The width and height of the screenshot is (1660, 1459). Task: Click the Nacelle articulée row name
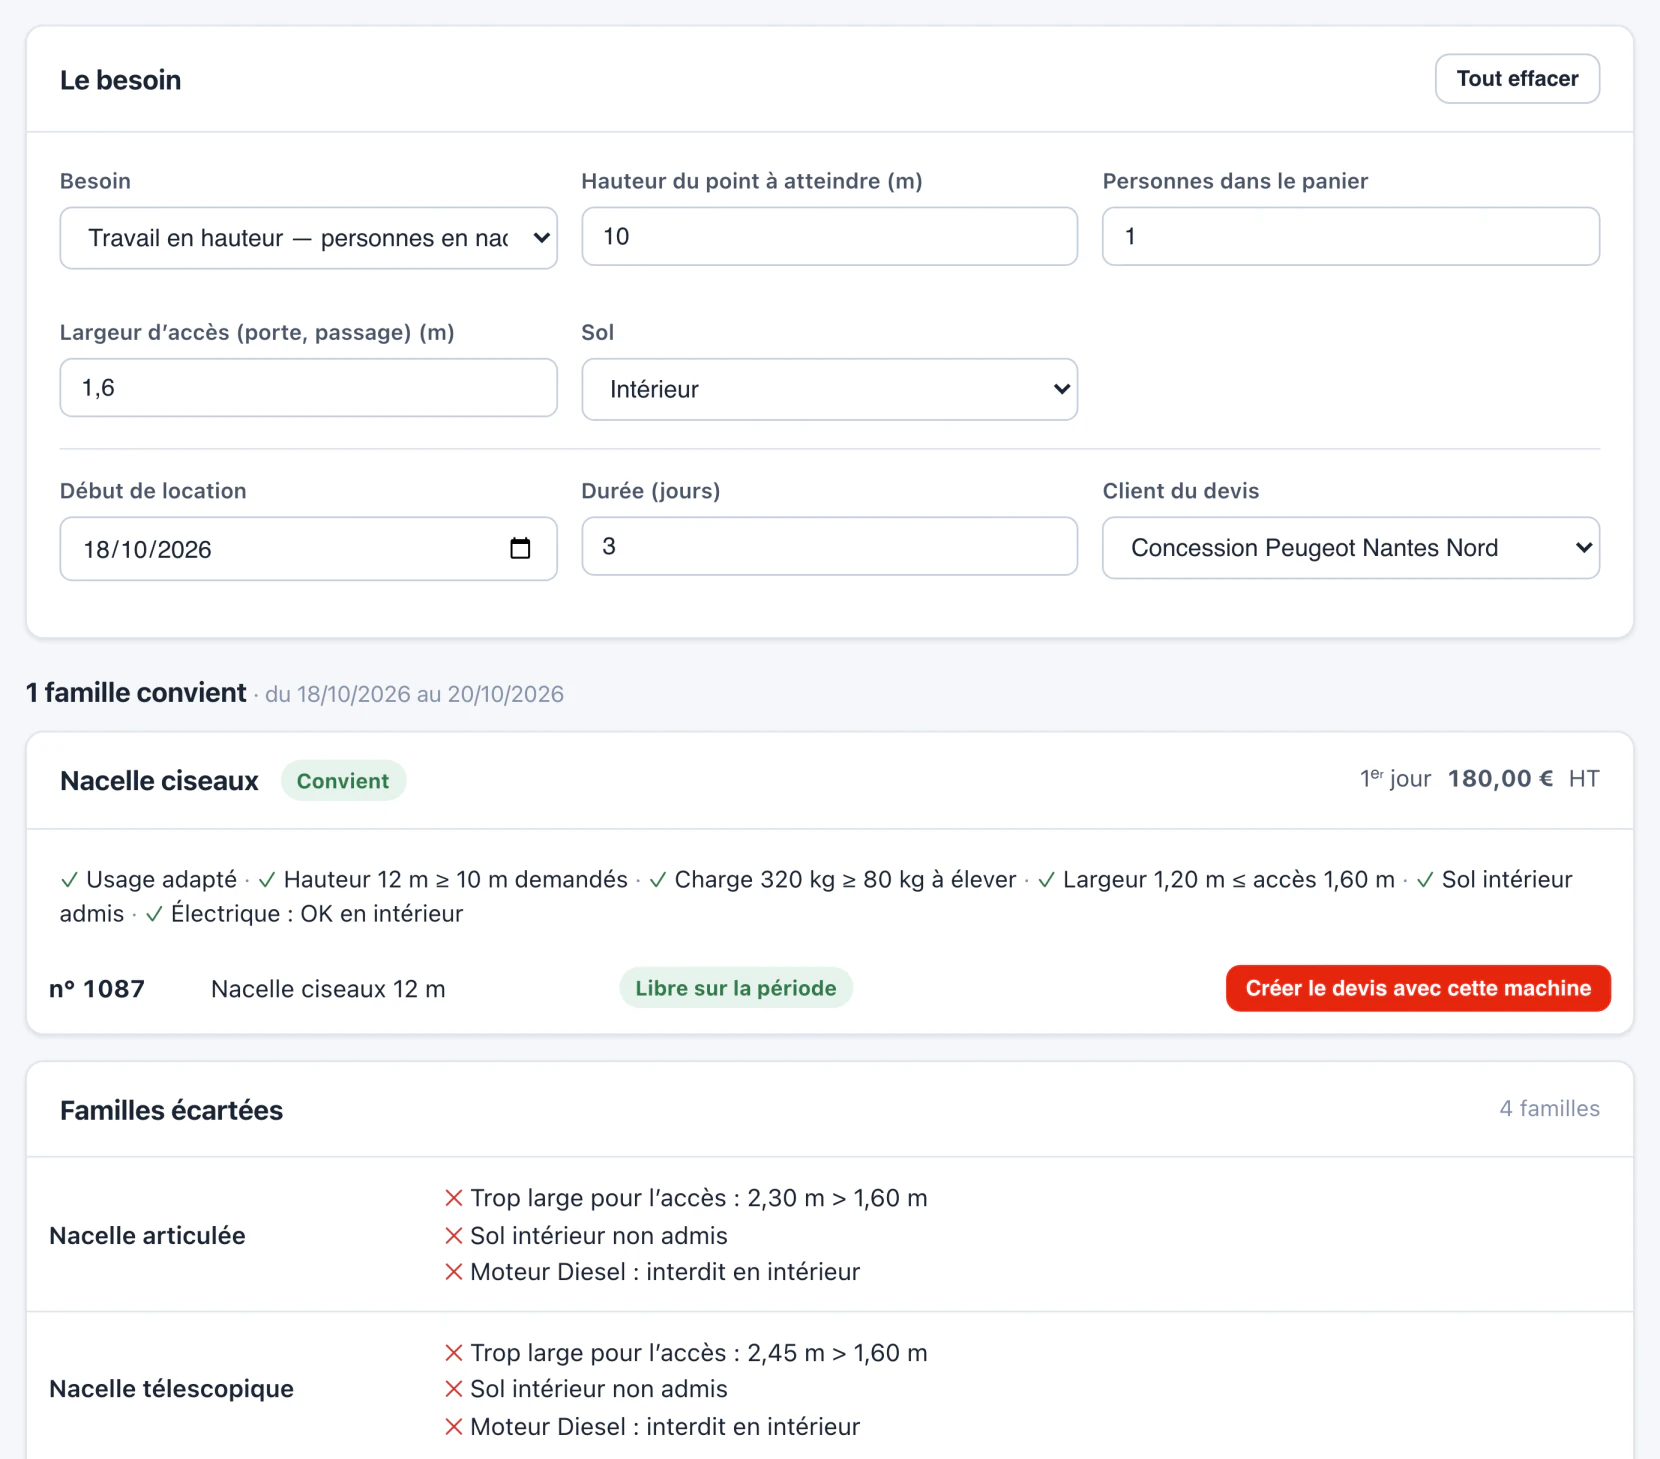[147, 1236]
